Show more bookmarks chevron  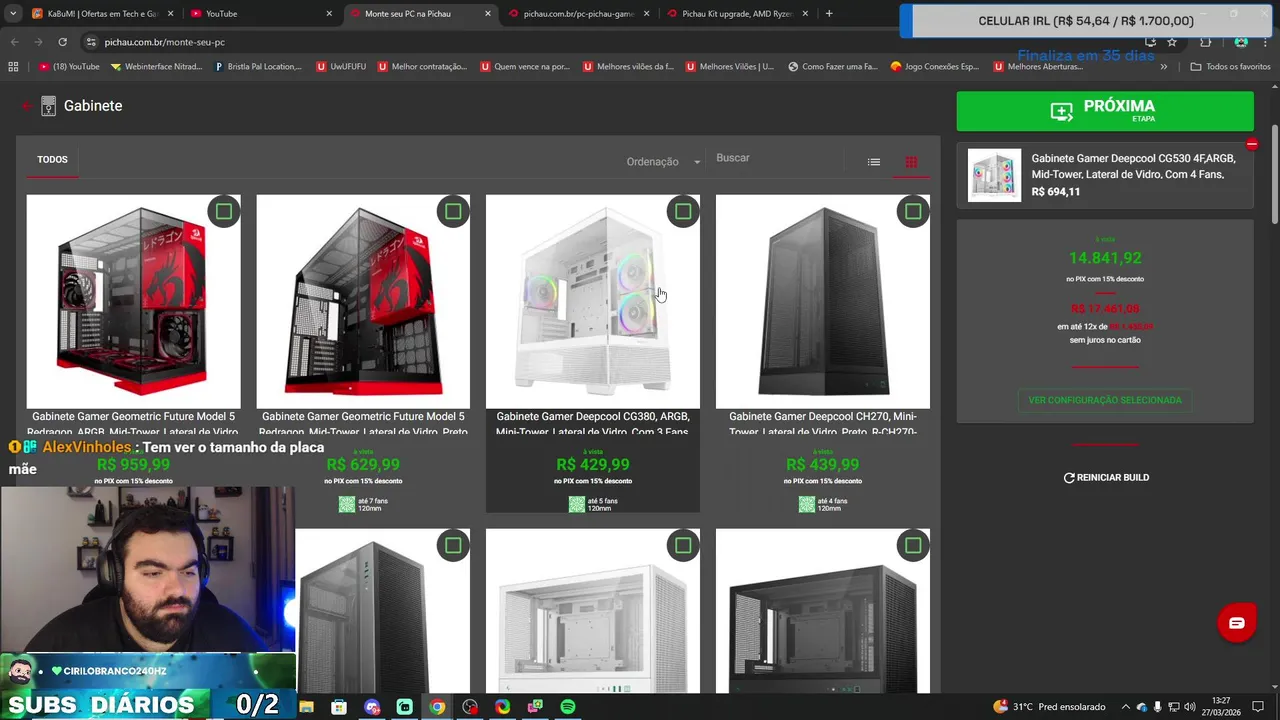(1163, 67)
